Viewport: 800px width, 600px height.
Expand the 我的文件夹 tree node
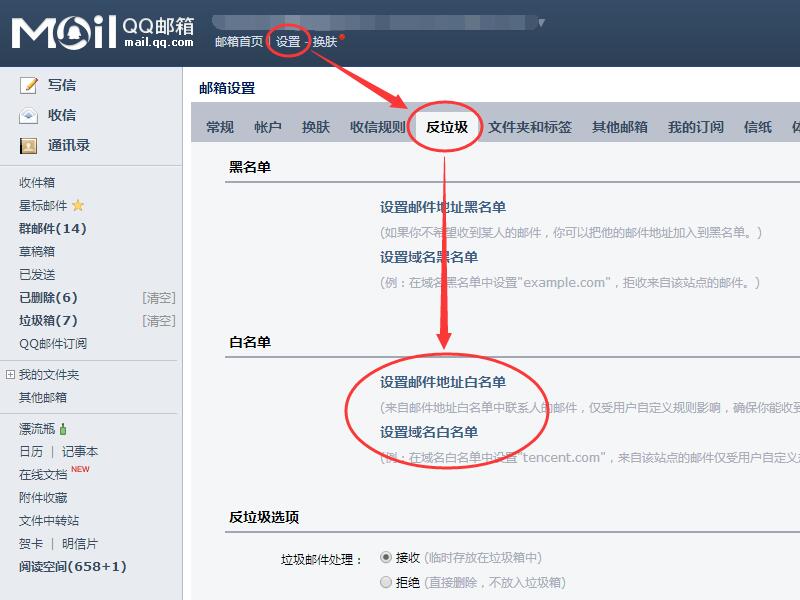(x=10, y=374)
